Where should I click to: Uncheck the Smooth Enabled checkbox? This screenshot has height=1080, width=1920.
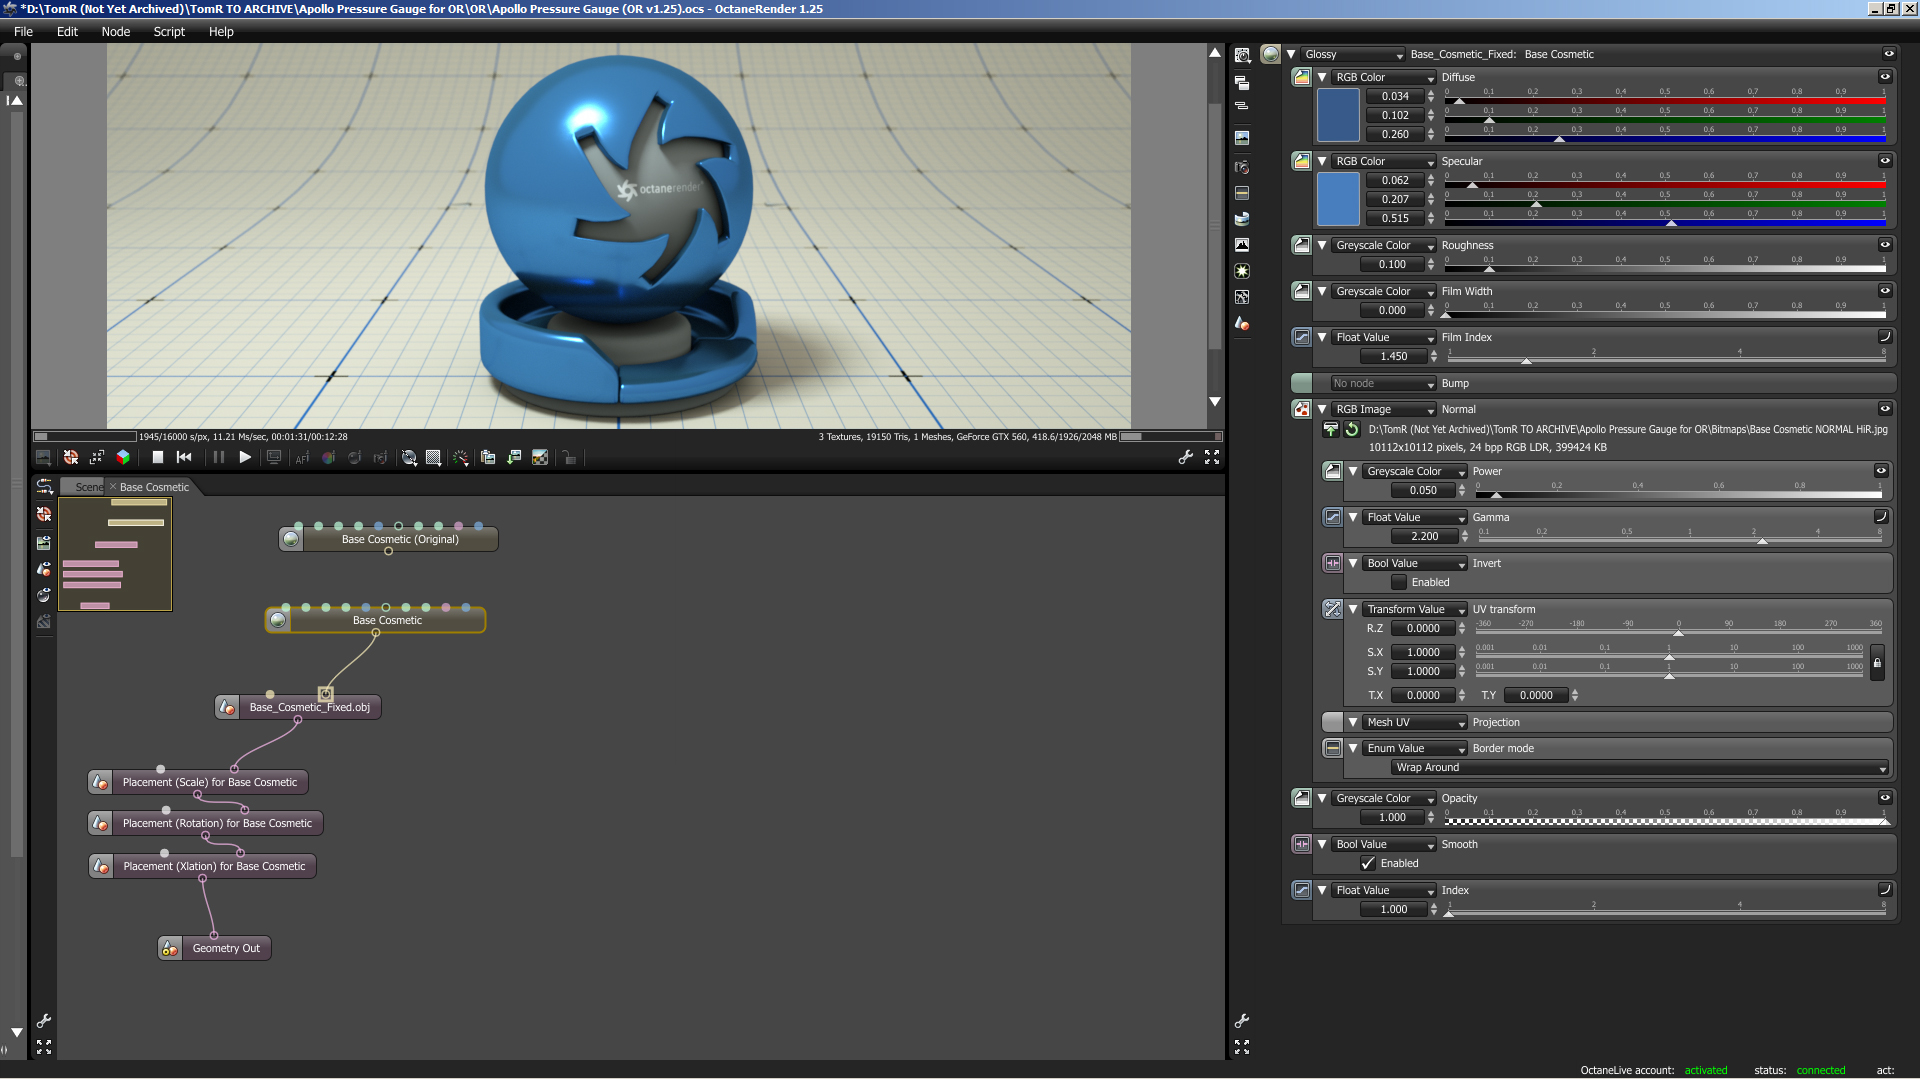pos(1368,863)
